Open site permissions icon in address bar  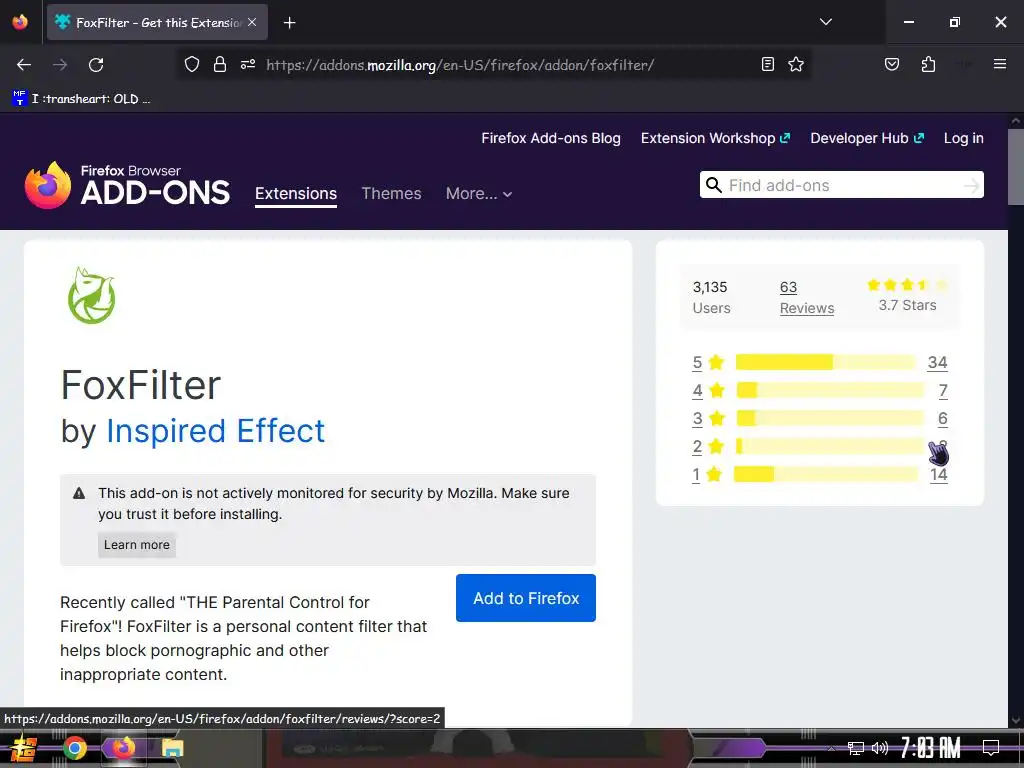click(248, 64)
